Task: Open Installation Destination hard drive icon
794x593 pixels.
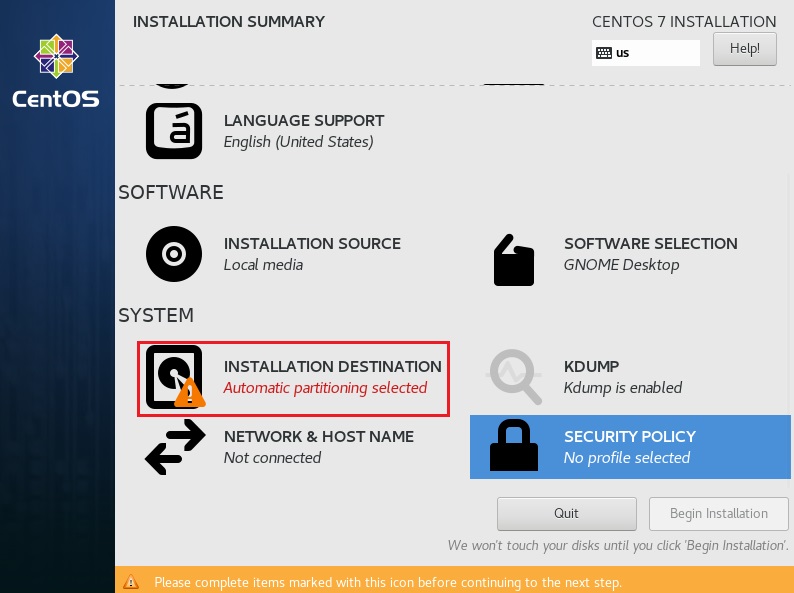Action: pyautogui.click(x=175, y=377)
